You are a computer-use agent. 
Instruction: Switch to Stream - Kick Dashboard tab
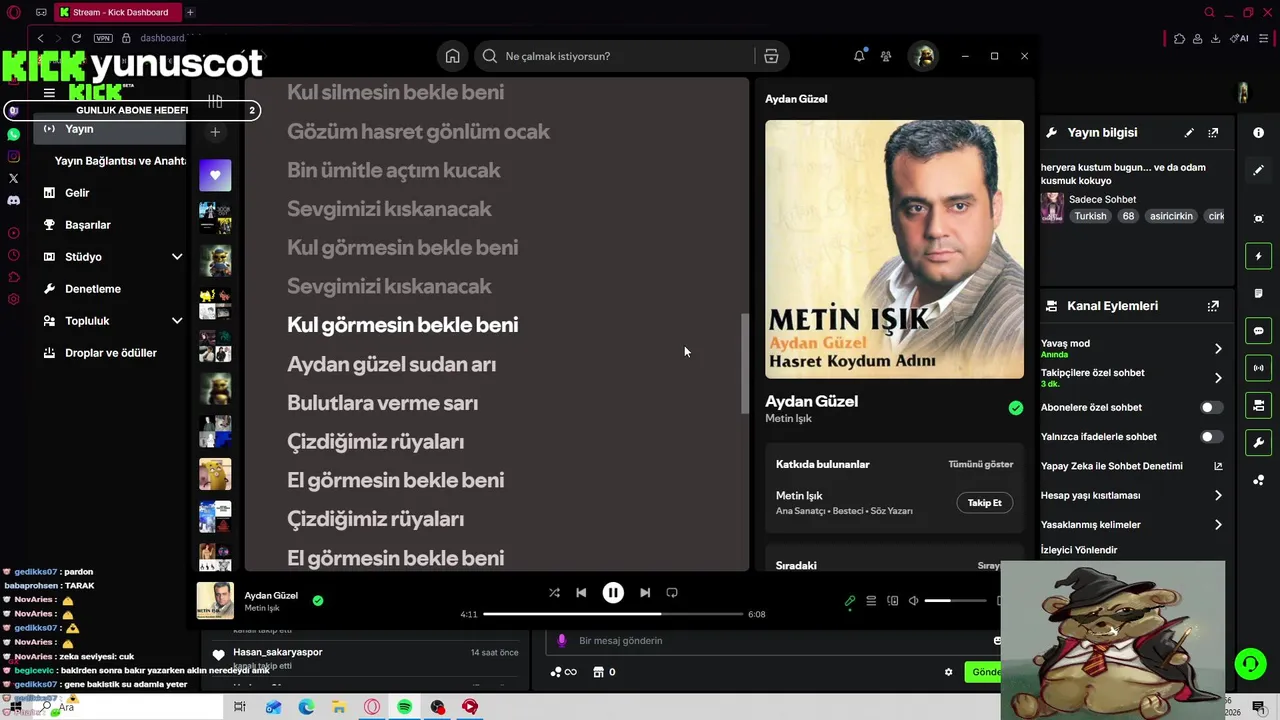tap(118, 12)
